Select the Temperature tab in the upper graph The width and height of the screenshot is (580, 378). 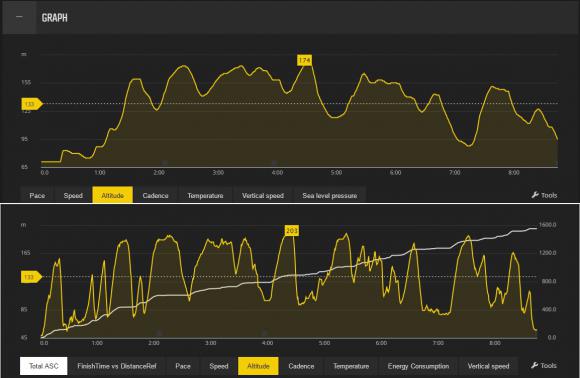coord(205,195)
